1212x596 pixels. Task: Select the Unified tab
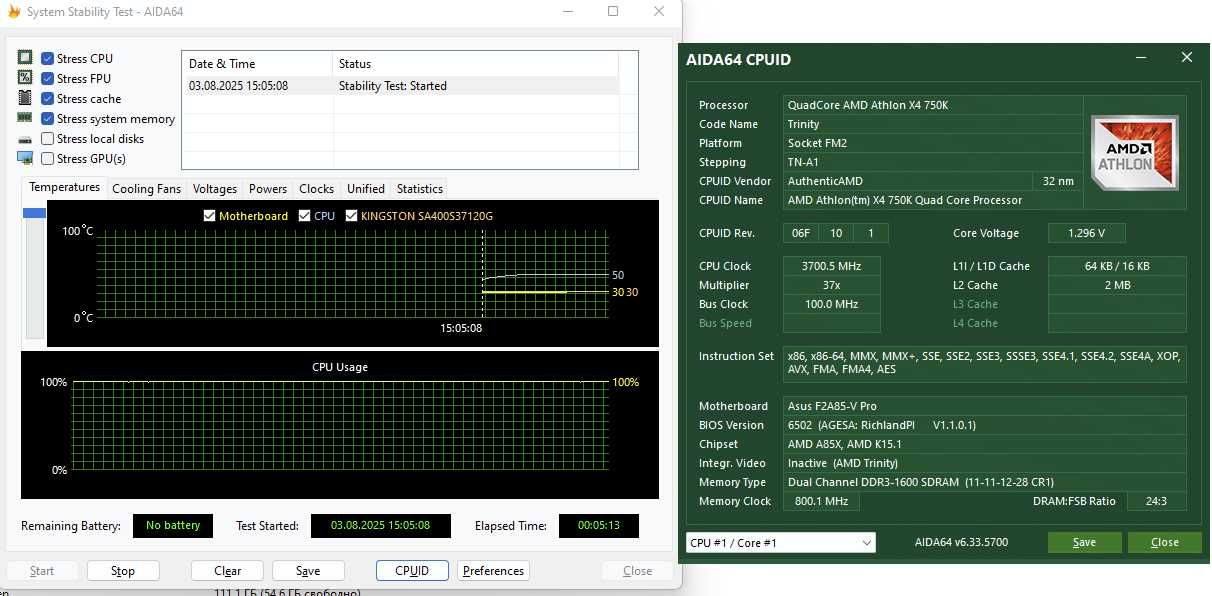point(365,188)
